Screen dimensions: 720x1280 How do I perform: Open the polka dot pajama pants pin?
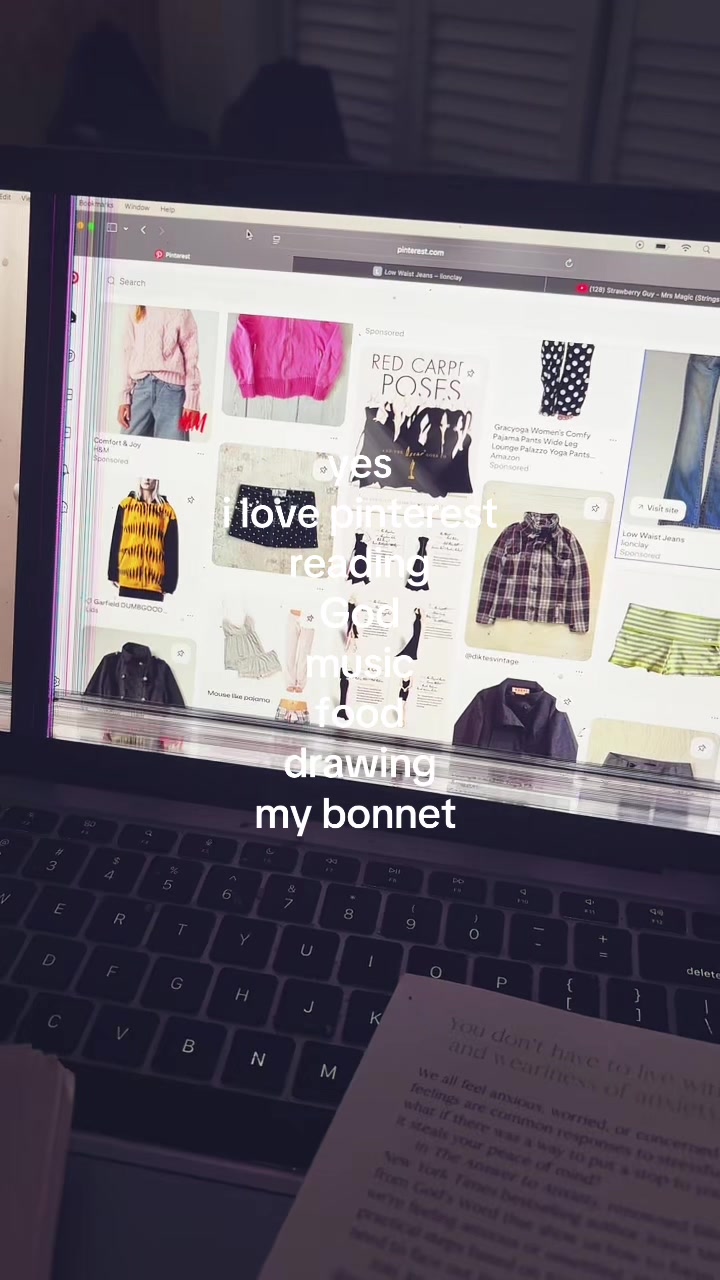565,380
